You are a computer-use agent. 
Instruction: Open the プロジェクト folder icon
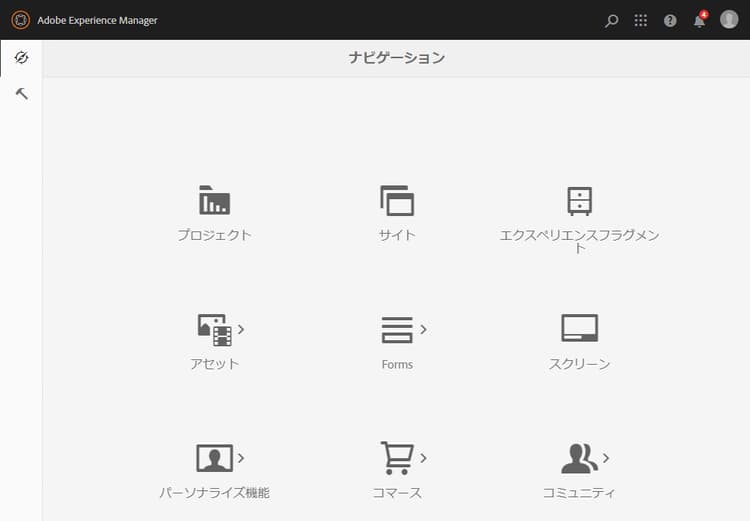pos(214,200)
